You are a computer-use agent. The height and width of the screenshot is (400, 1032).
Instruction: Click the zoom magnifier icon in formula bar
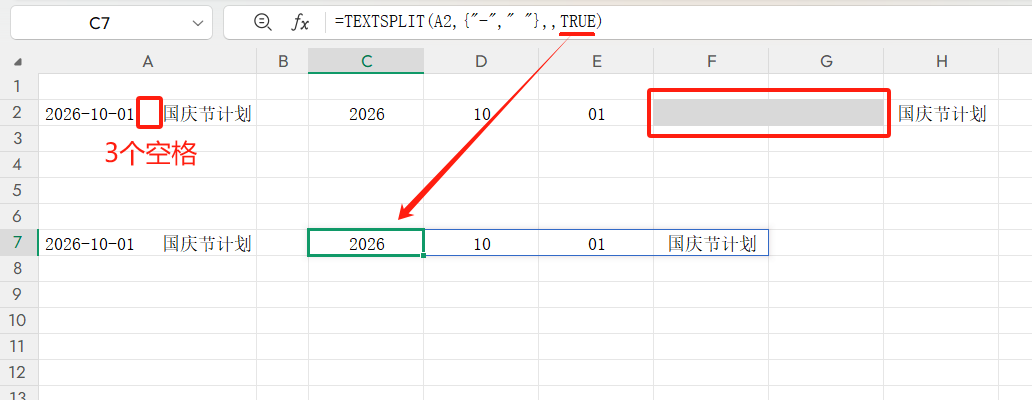[x=263, y=22]
